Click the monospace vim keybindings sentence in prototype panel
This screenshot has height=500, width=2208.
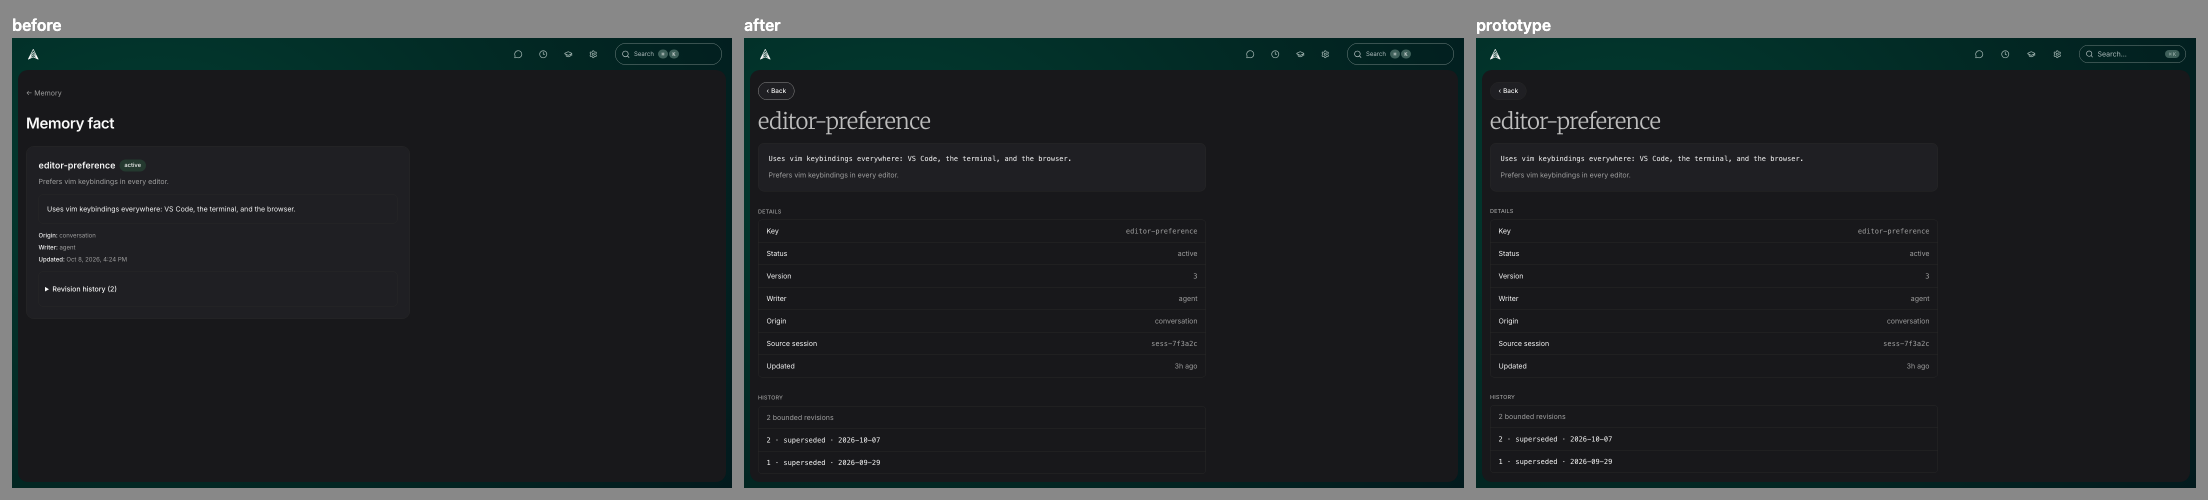click(1652, 158)
